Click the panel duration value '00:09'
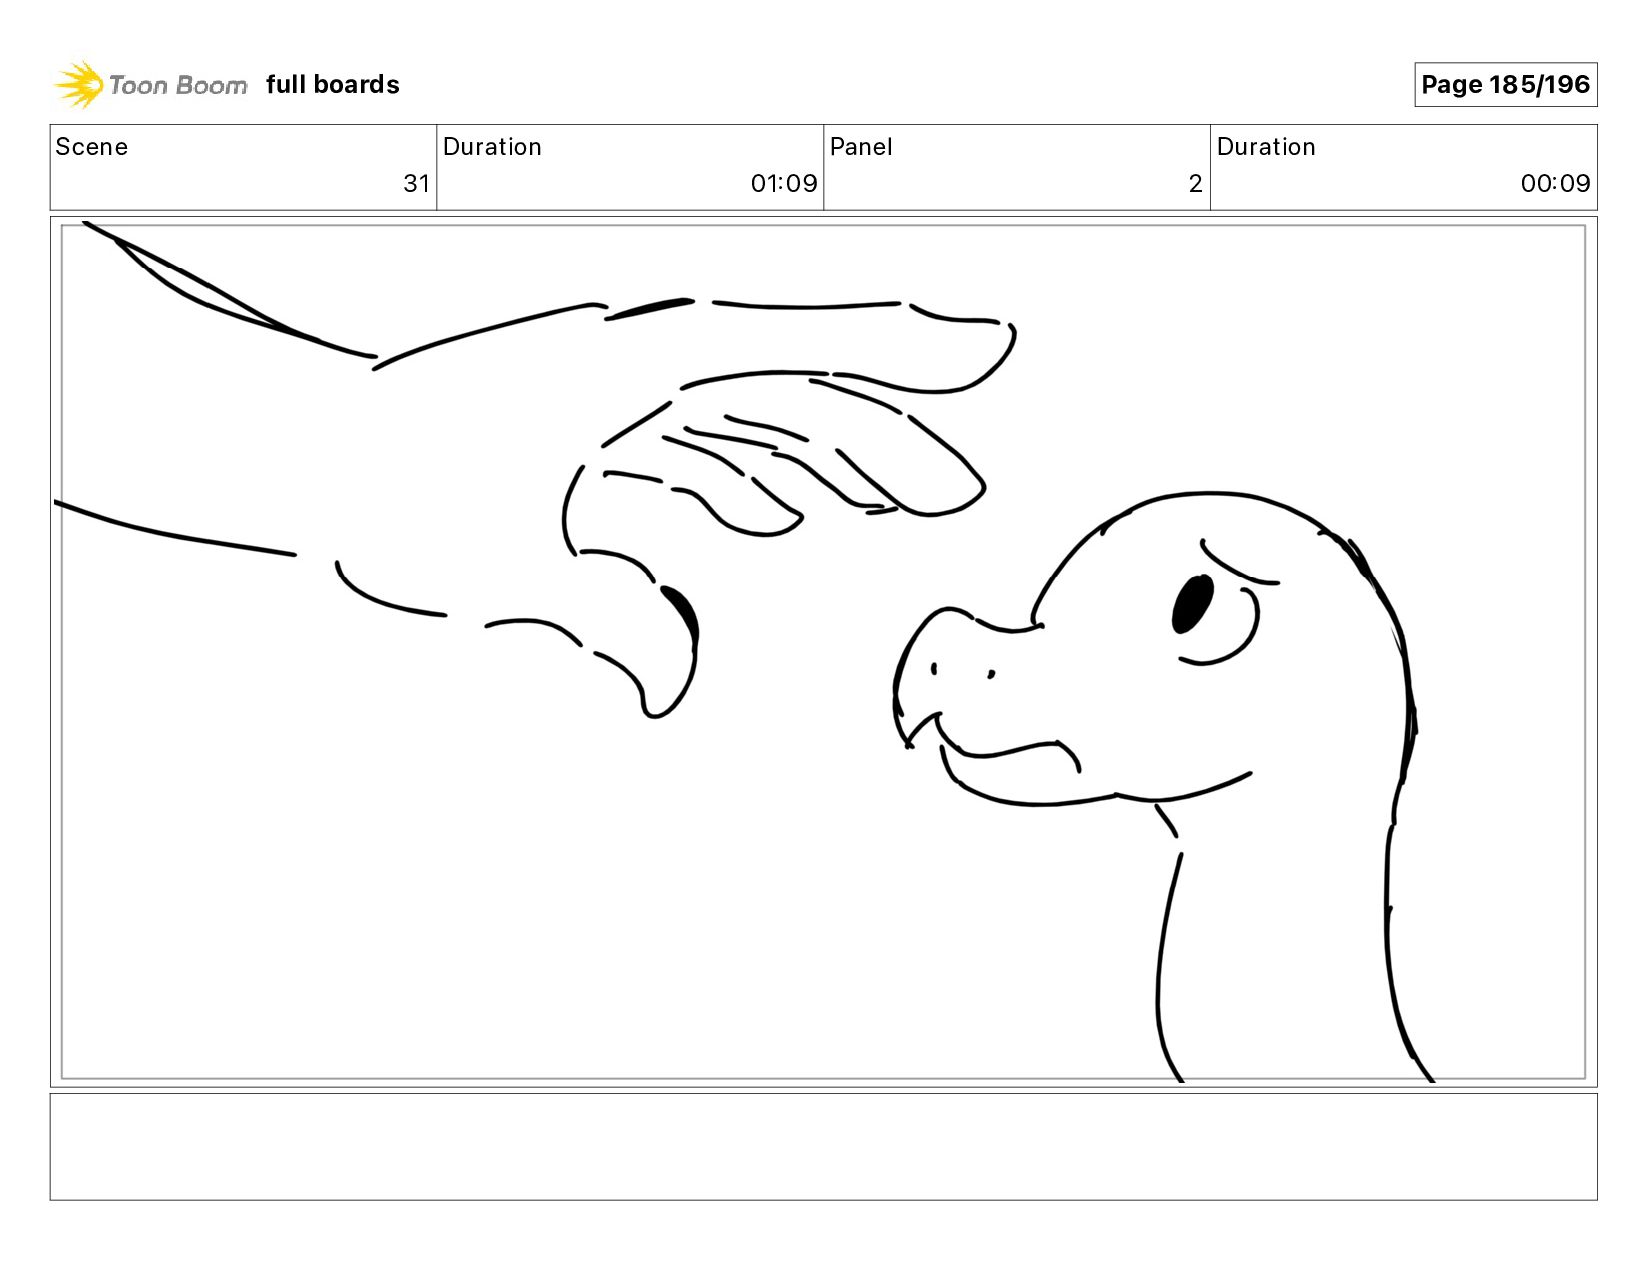Viewport: 1650px width, 1275px height. tap(1555, 183)
